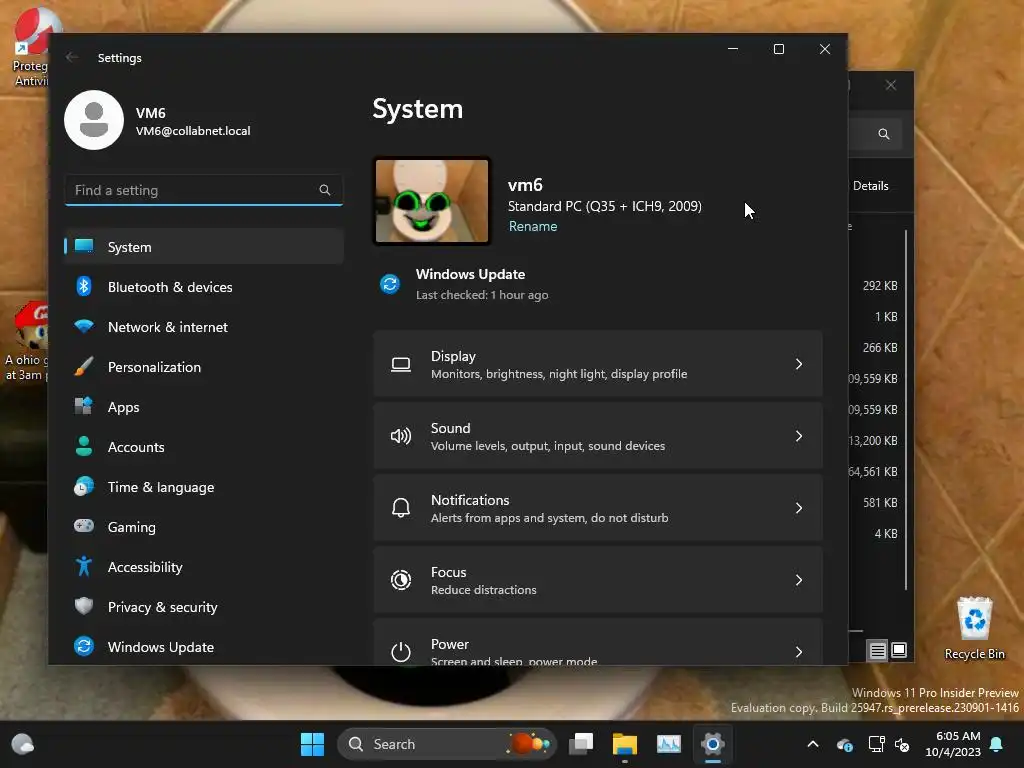This screenshot has width=1024, height=768.
Task: Select the System monitor icon in sidebar
Action: 84,246
